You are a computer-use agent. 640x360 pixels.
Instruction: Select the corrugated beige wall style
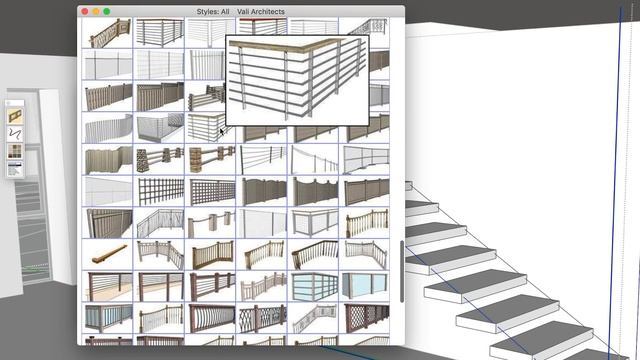click(108, 160)
